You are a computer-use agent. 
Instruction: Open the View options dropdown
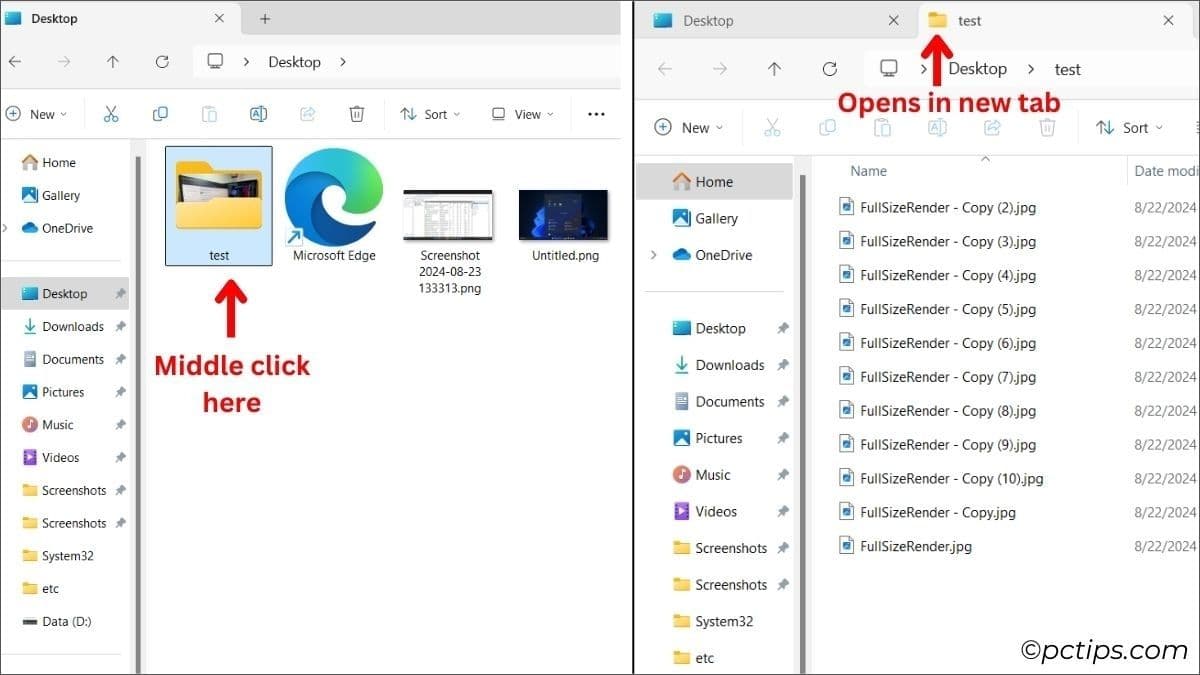point(521,113)
